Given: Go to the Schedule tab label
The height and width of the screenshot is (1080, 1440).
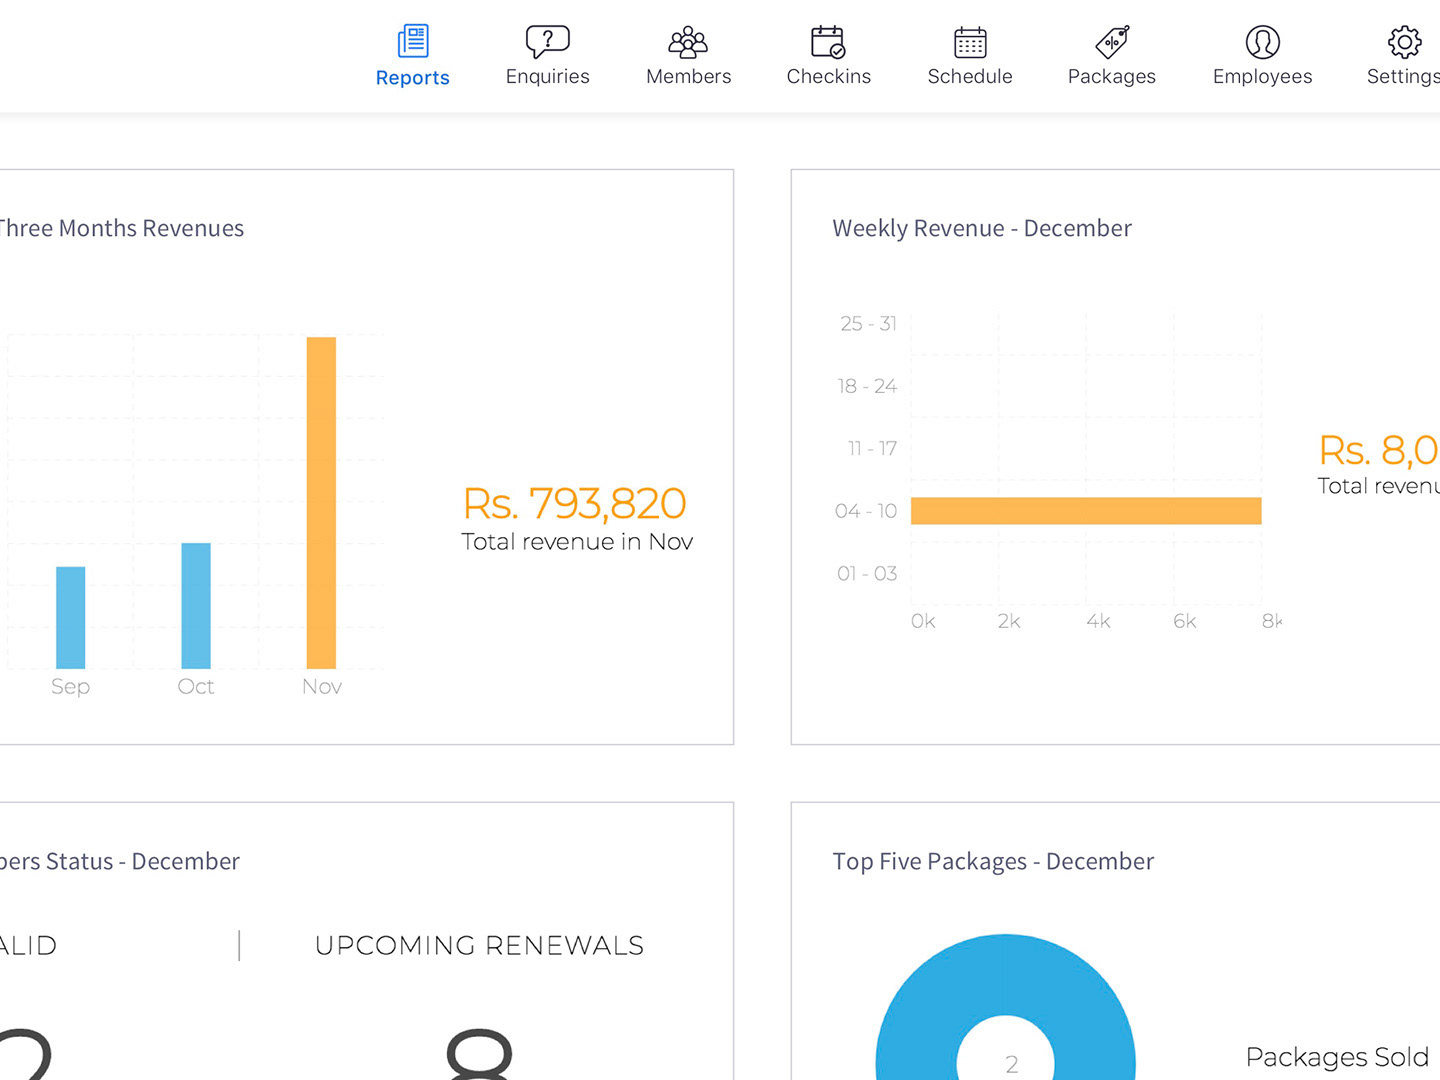Looking at the screenshot, I should [x=970, y=77].
